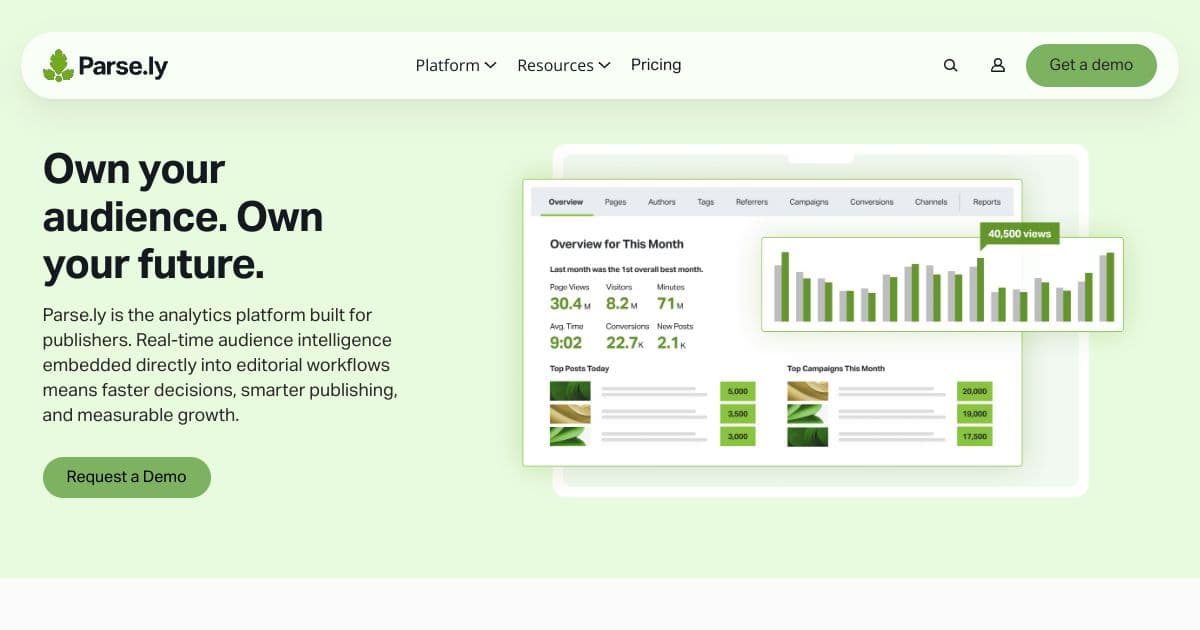Expand the Platform dropdown
Image resolution: width=1200 pixels, height=630 pixels.
tap(455, 64)
